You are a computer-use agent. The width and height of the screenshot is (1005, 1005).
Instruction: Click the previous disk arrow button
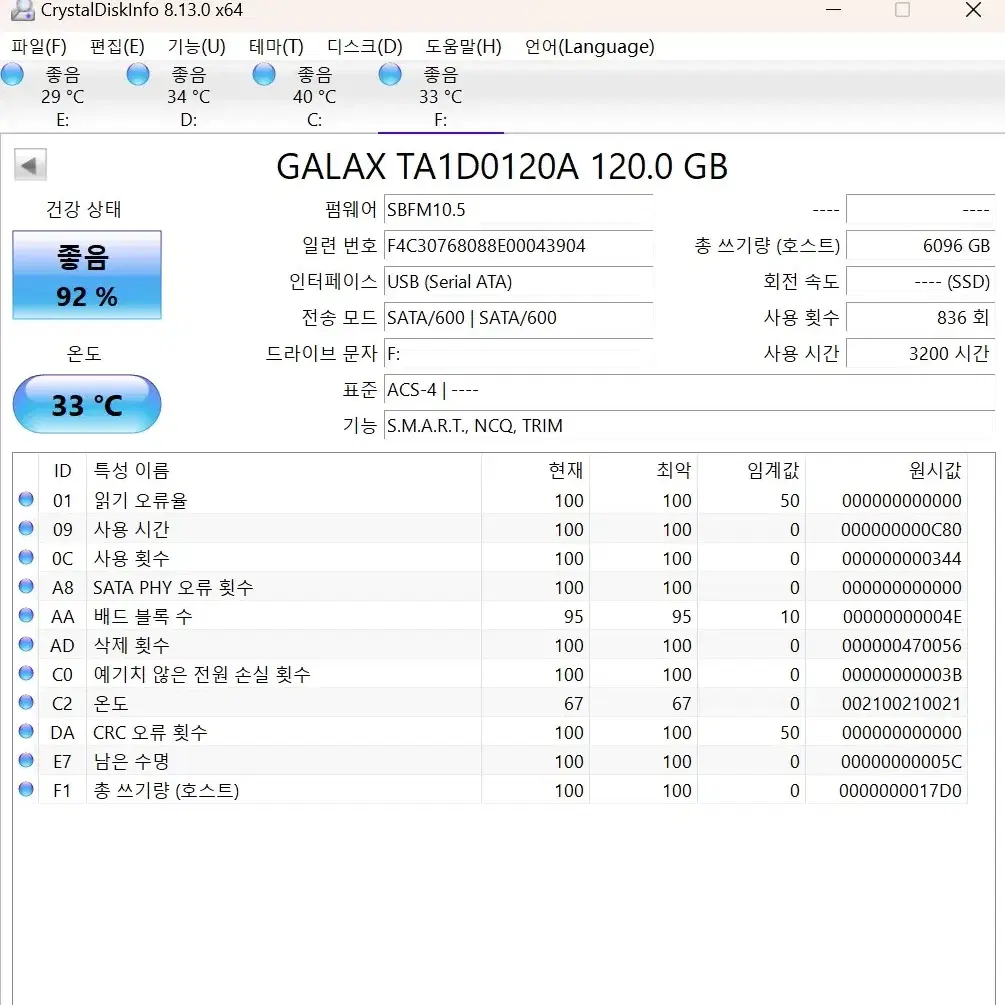30,165
